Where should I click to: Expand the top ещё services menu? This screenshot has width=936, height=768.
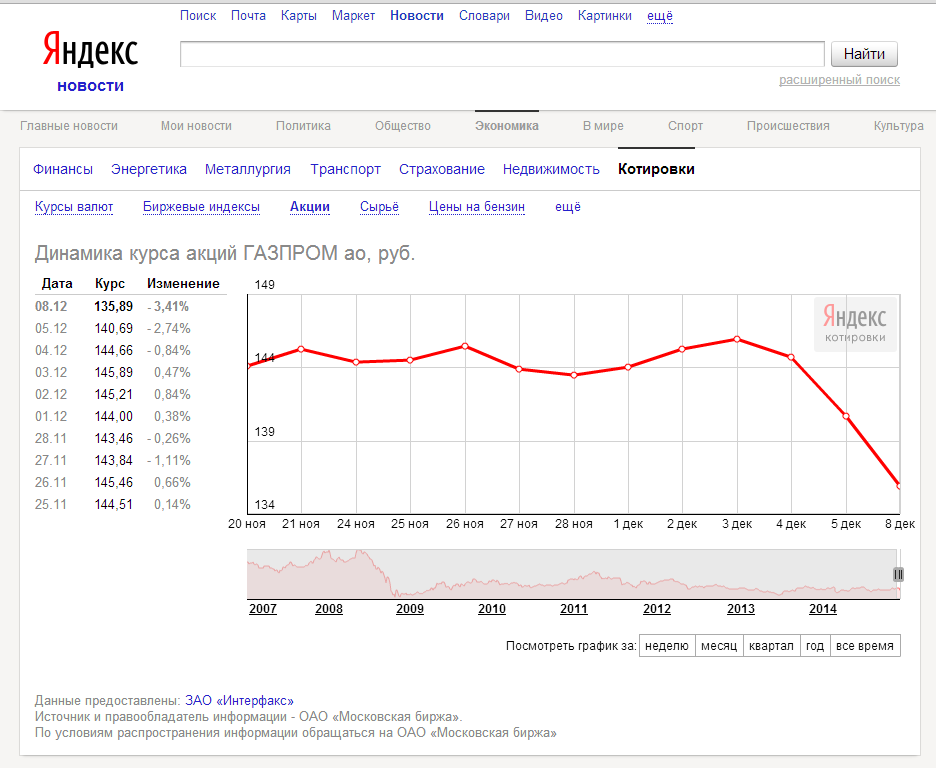[x=660, y=16]
